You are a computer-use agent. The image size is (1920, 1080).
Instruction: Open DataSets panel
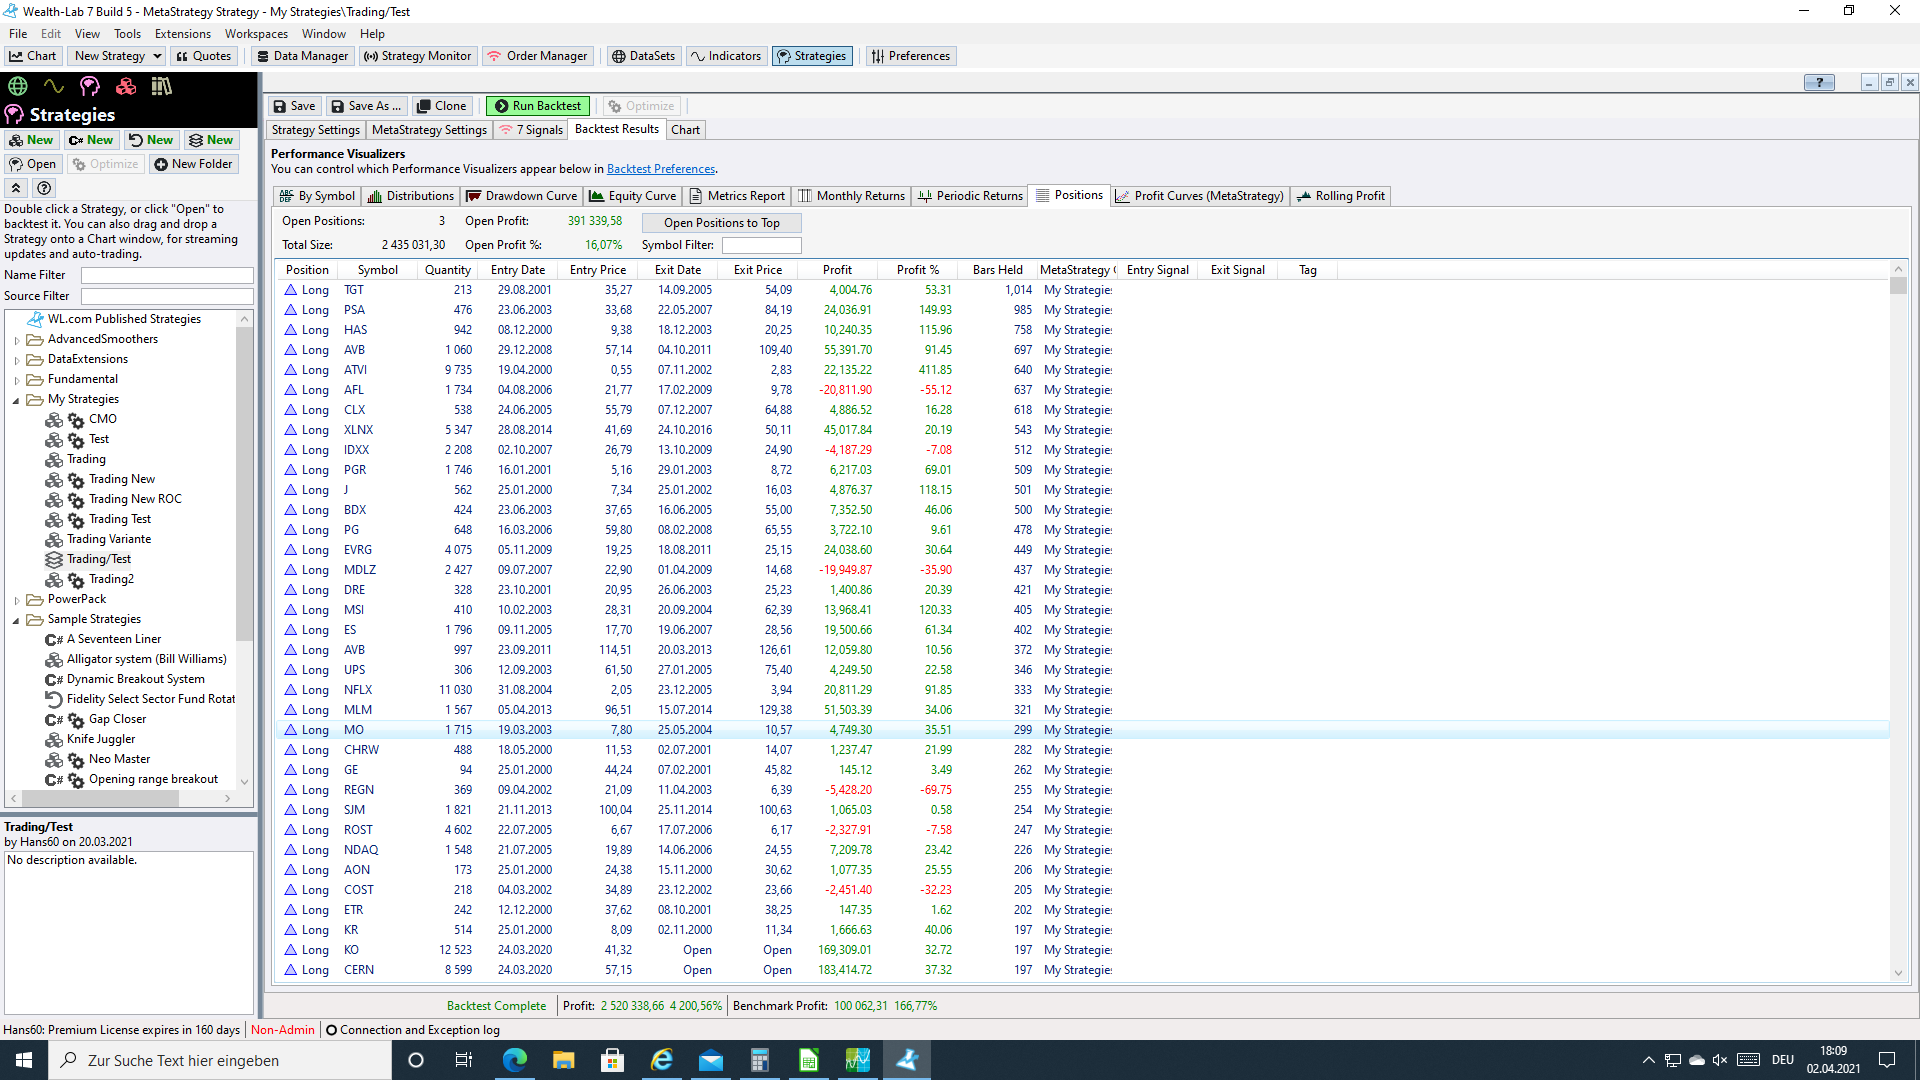(643, 56)
